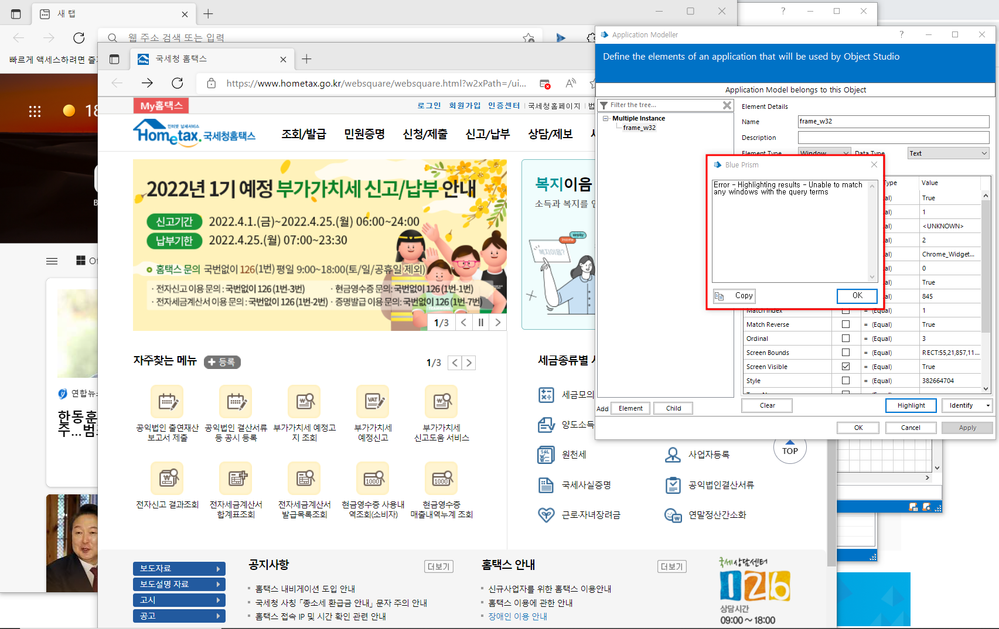This screenshot has width=999, height=629.
Task: Collapse the Multiple Instance tree node
Action: pos(605,119)
